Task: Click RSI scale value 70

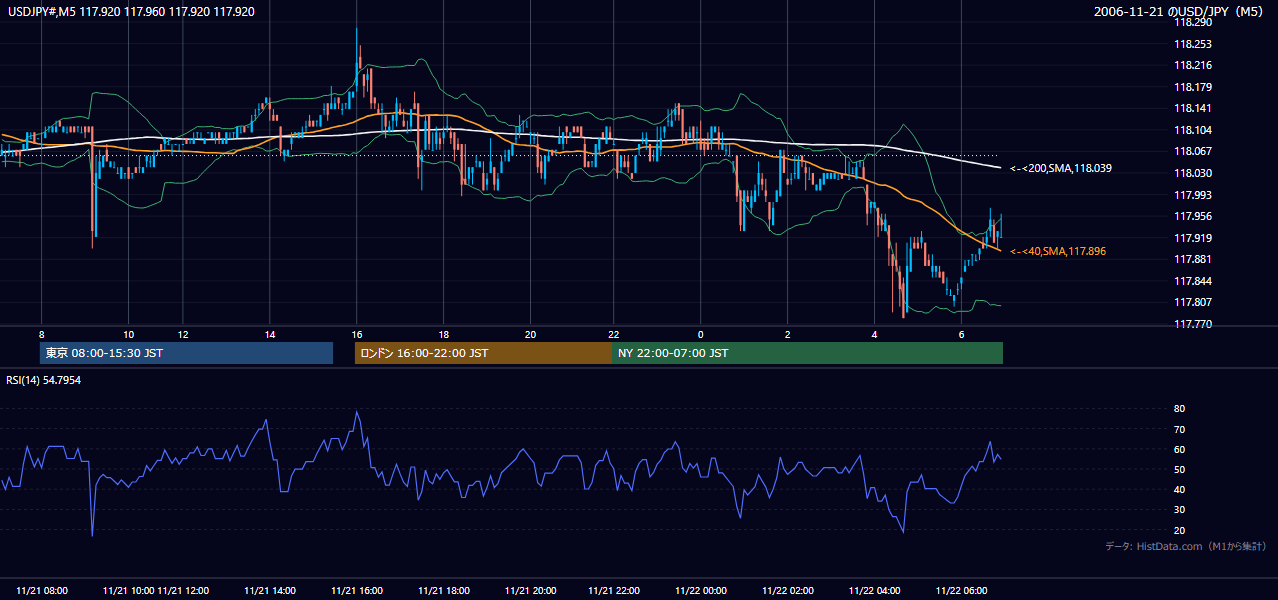Action: 1179,429
